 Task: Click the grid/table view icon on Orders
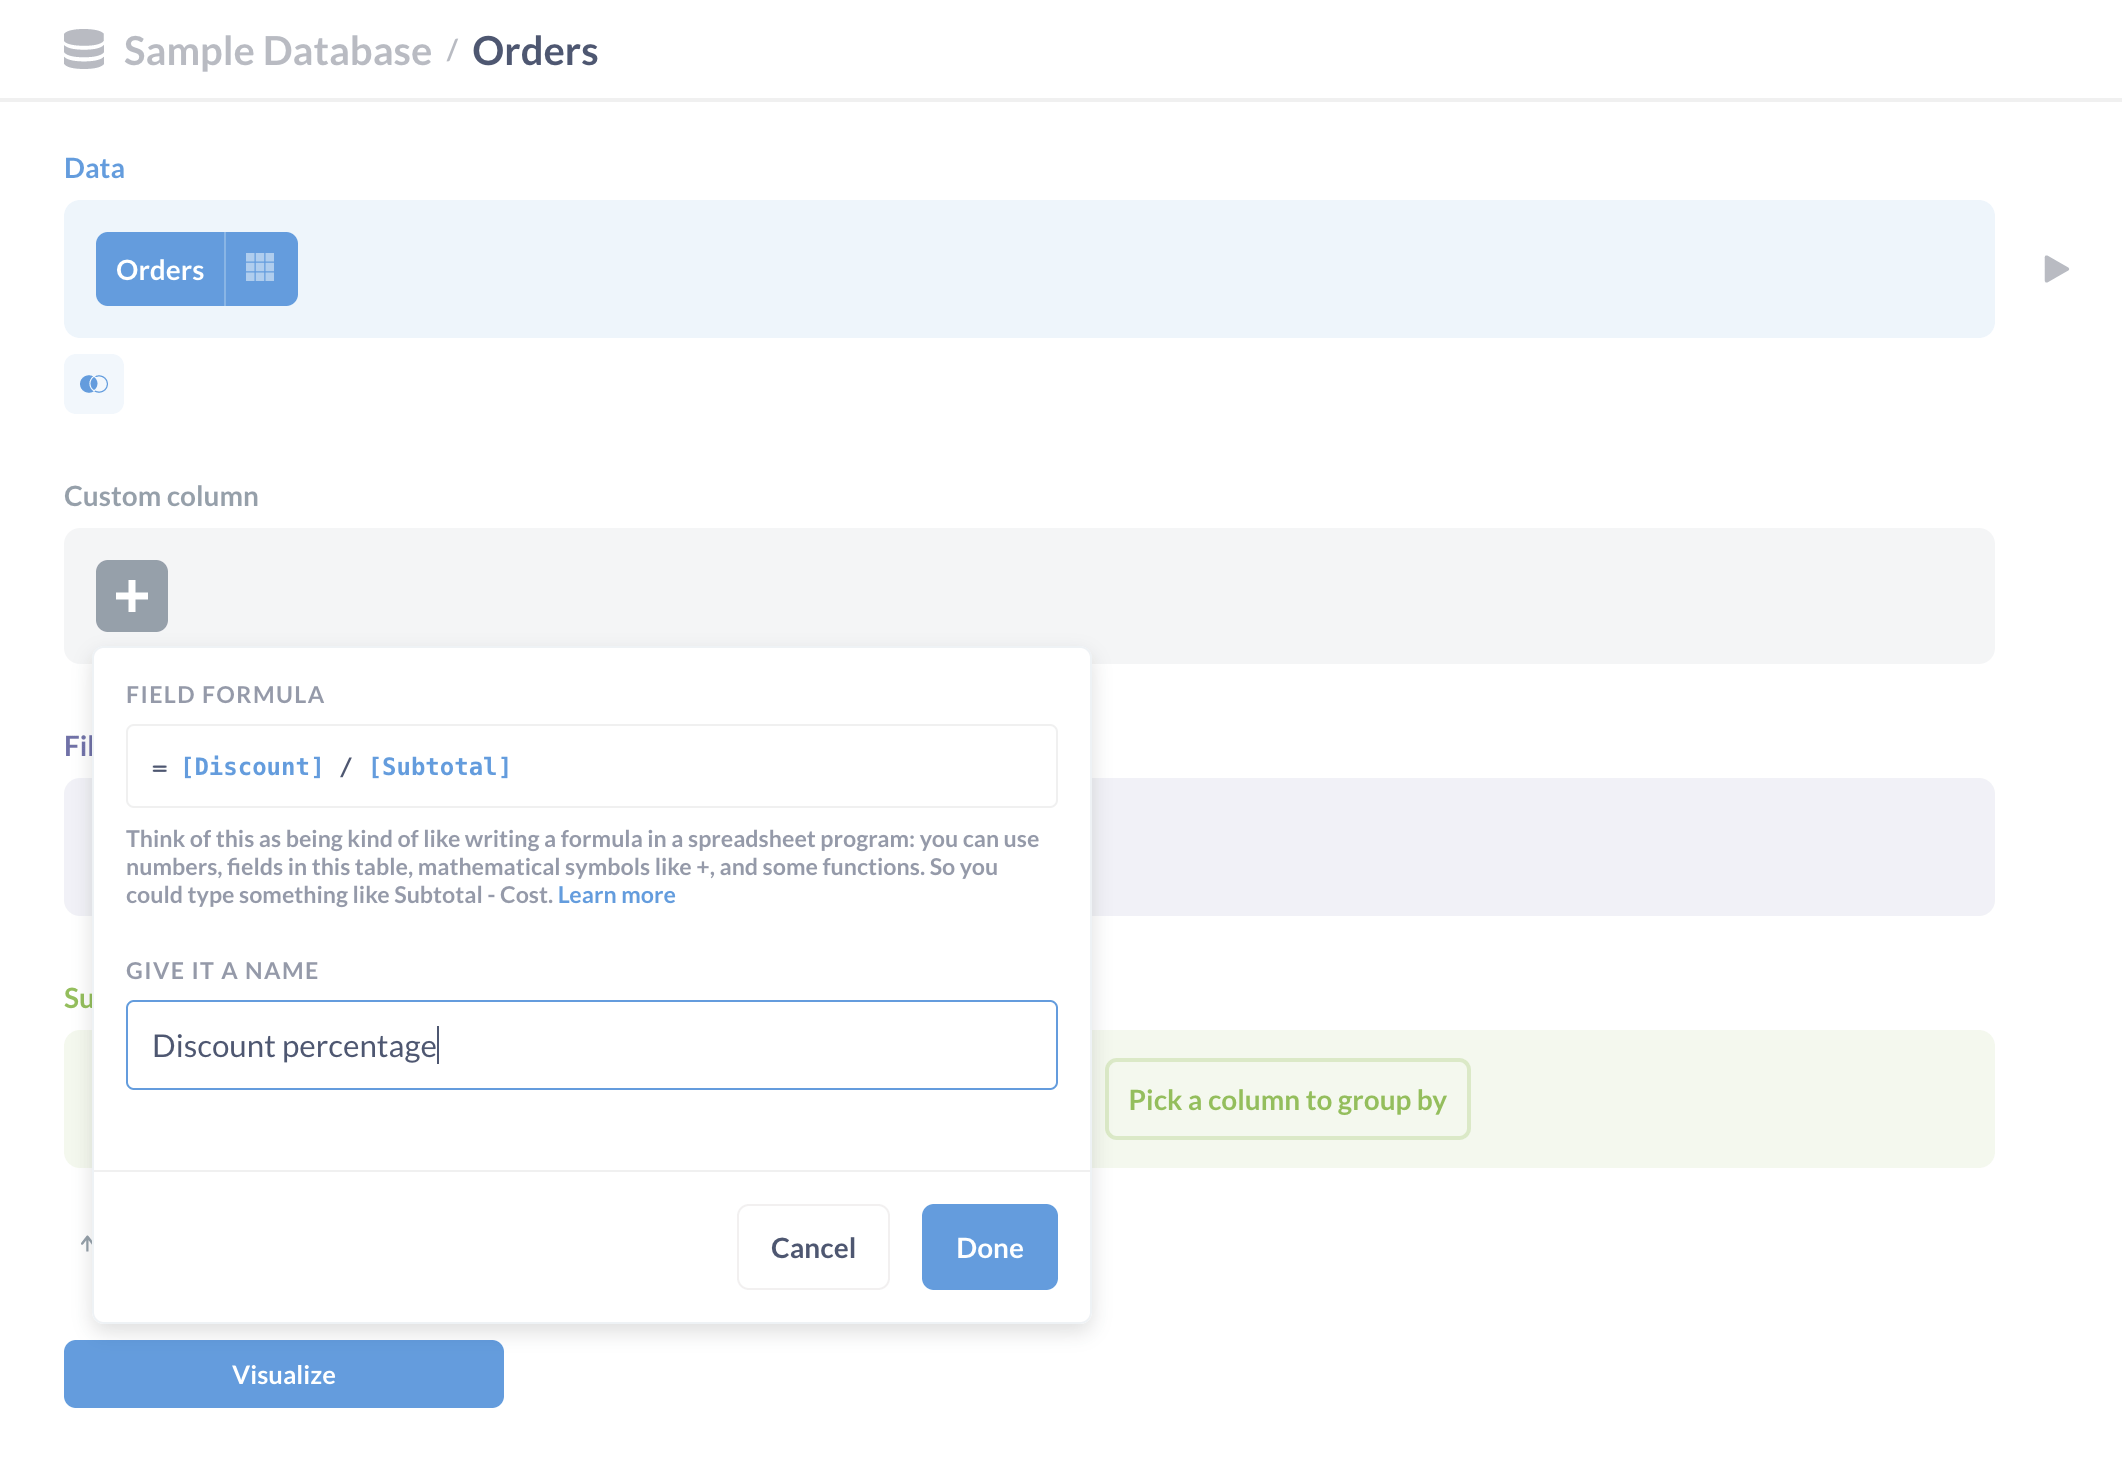[x=258, y=269]
